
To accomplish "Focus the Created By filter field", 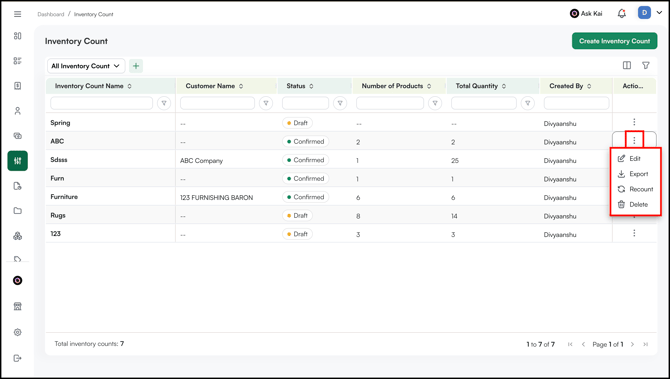I will click(x=576, y=103).
